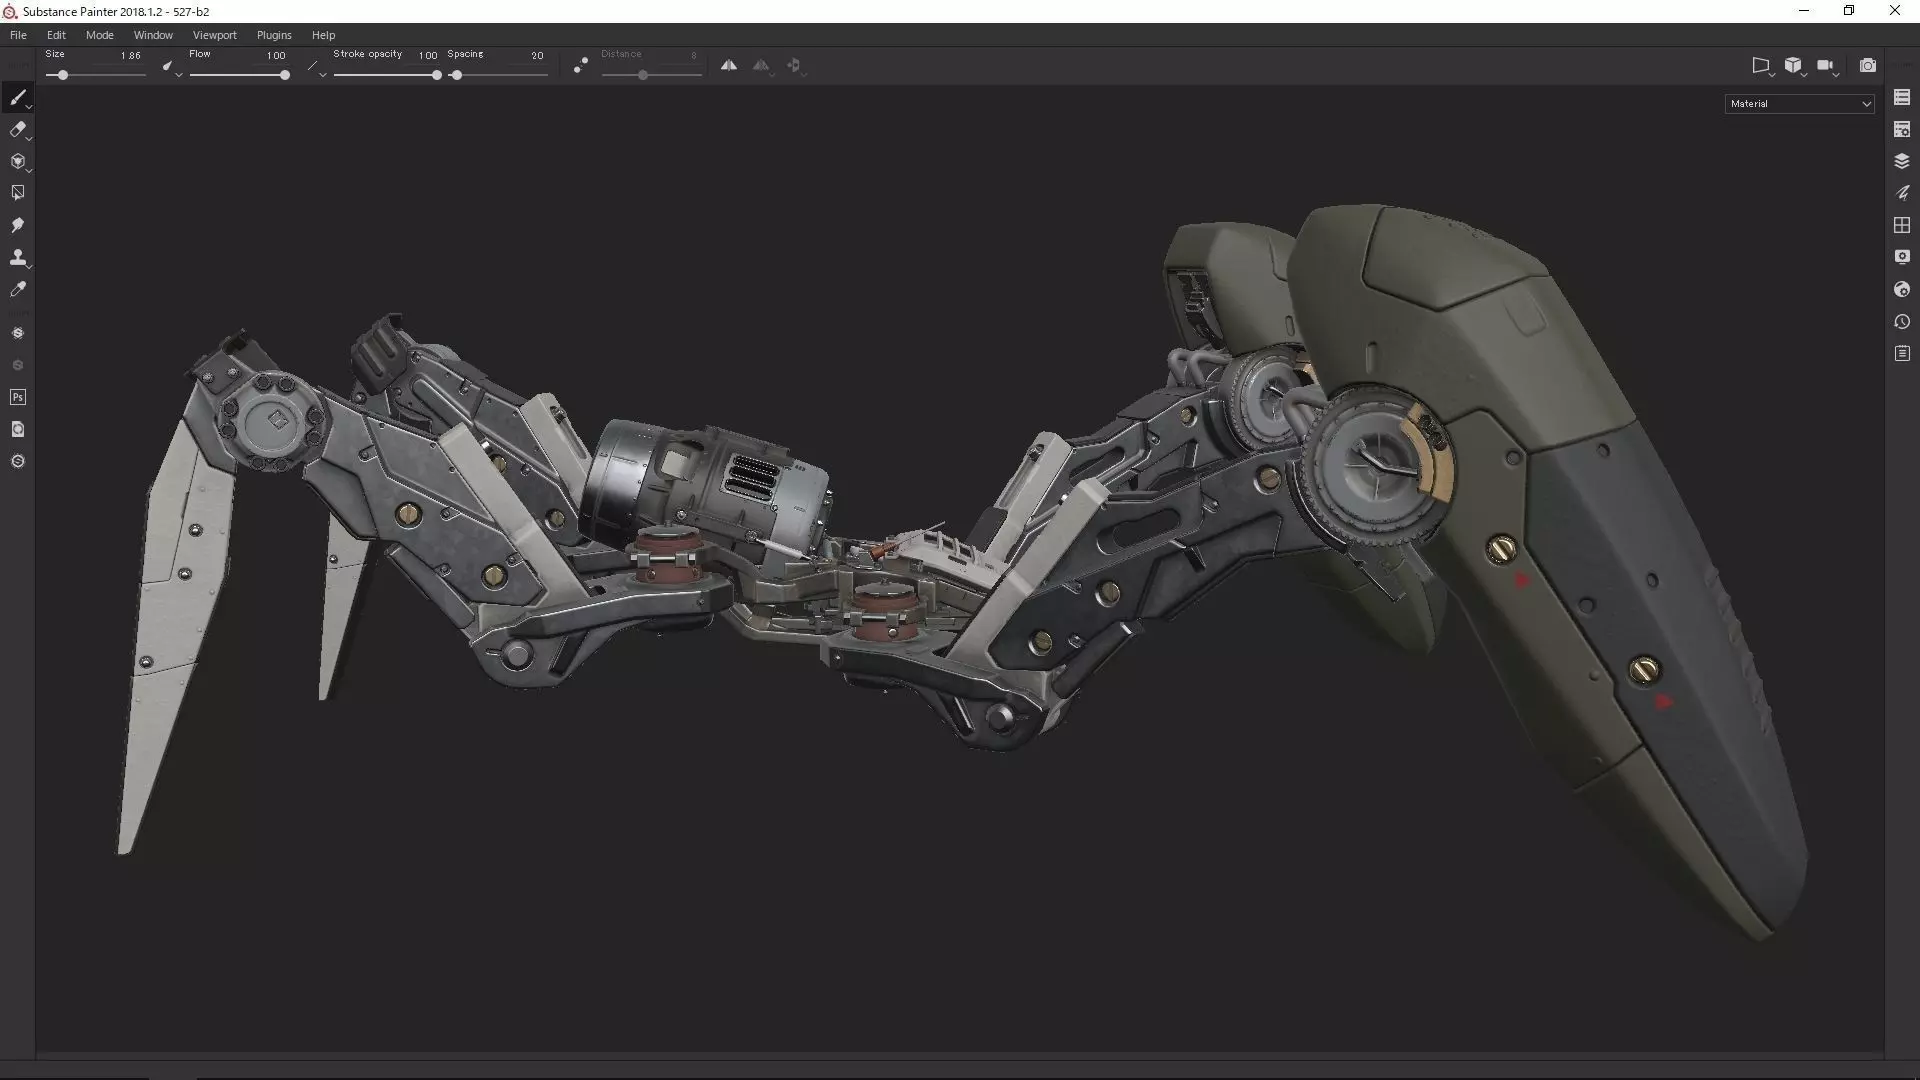Open the 3D cube viewport mode dropdown
The height and width of the screenshot is (1080, 1920).
tap(1794, 66)
